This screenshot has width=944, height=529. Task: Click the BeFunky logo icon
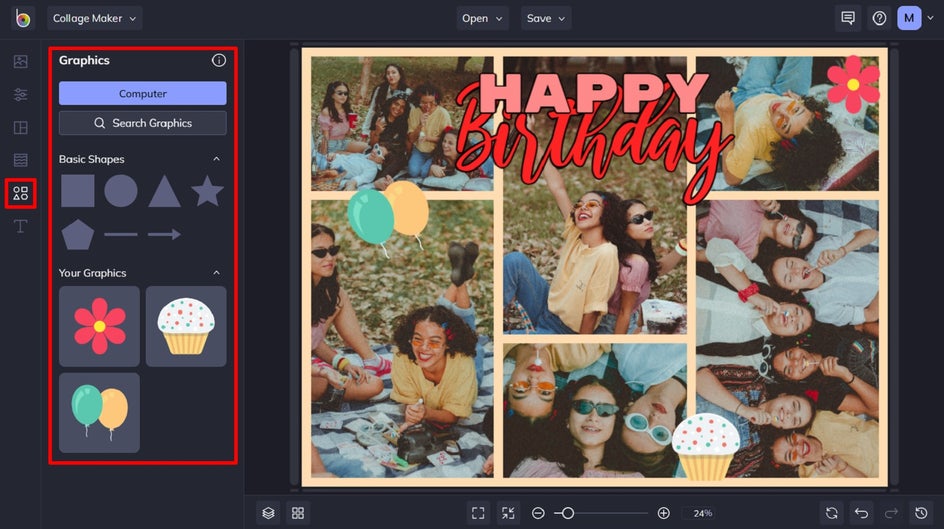pyautogui.click(x=23, y=19)
